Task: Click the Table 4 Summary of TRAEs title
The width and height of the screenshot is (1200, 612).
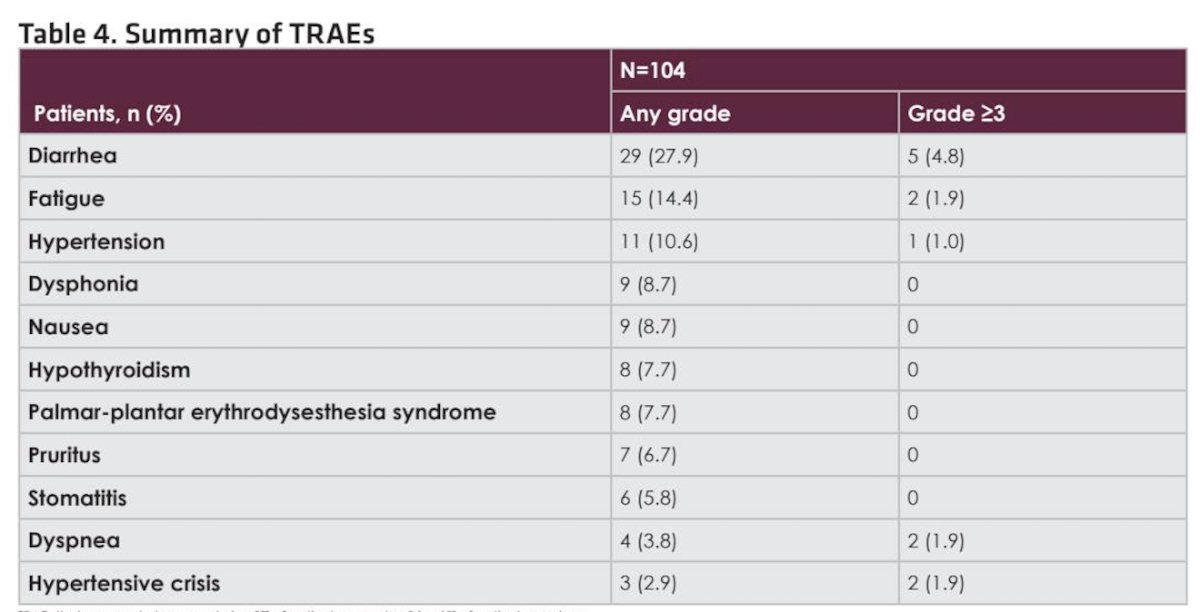Action: tap(196, 32)
